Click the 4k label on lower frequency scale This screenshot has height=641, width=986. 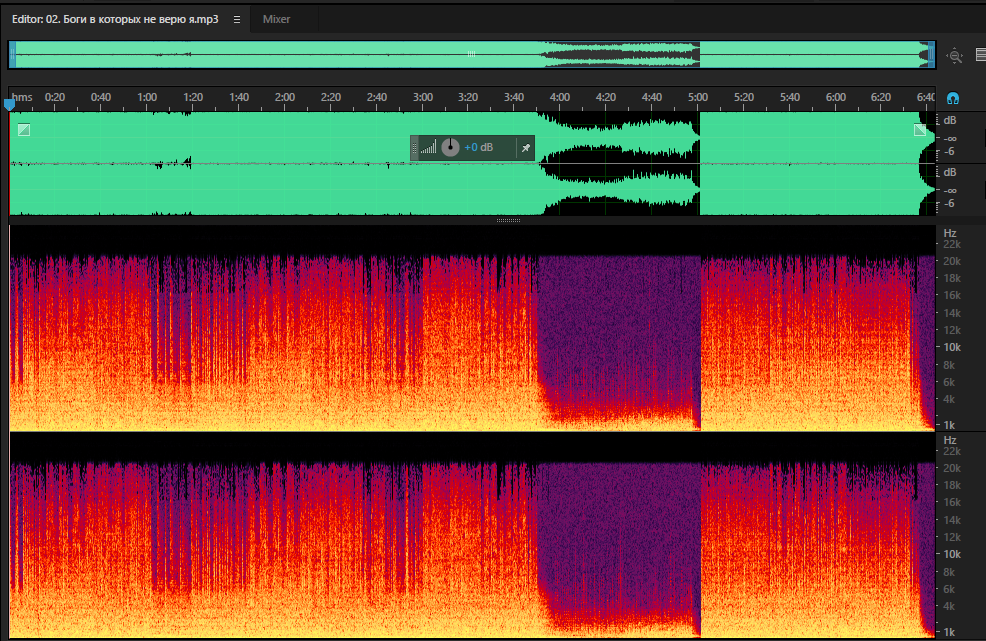point(949,606)
